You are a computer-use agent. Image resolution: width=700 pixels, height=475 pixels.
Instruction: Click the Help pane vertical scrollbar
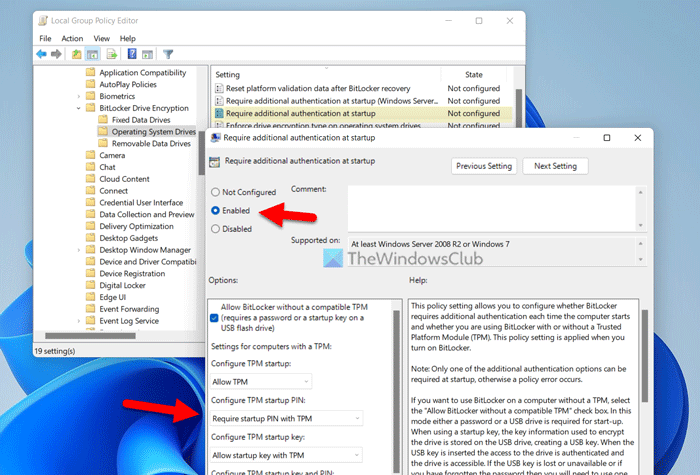pos(645,356)
